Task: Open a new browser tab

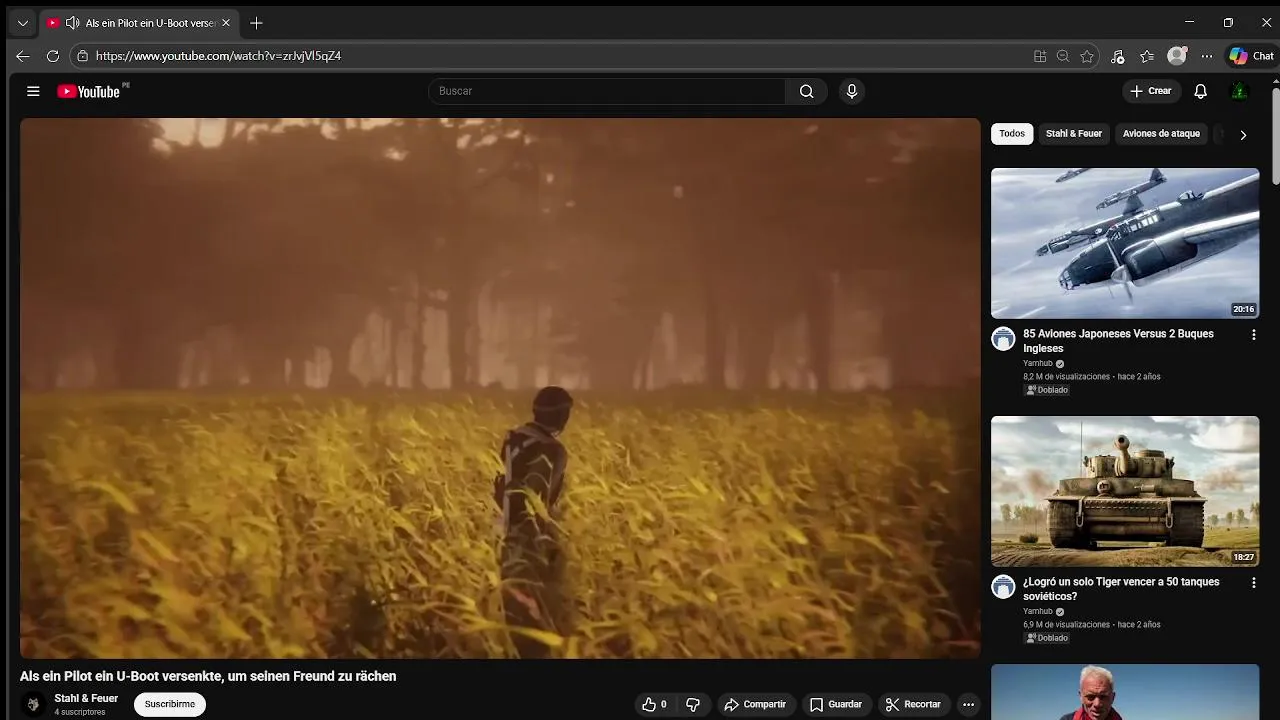Action: tap(256, 23)
